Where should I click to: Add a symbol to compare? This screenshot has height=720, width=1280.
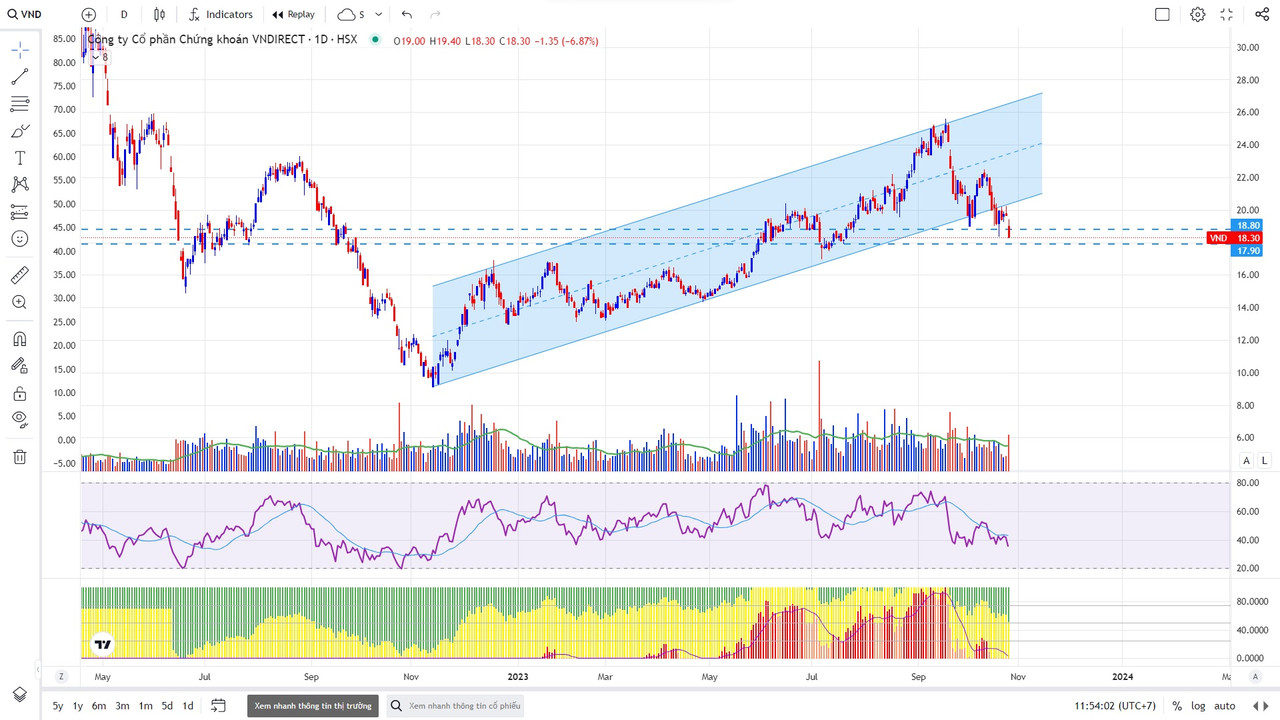tap(89, 14)
